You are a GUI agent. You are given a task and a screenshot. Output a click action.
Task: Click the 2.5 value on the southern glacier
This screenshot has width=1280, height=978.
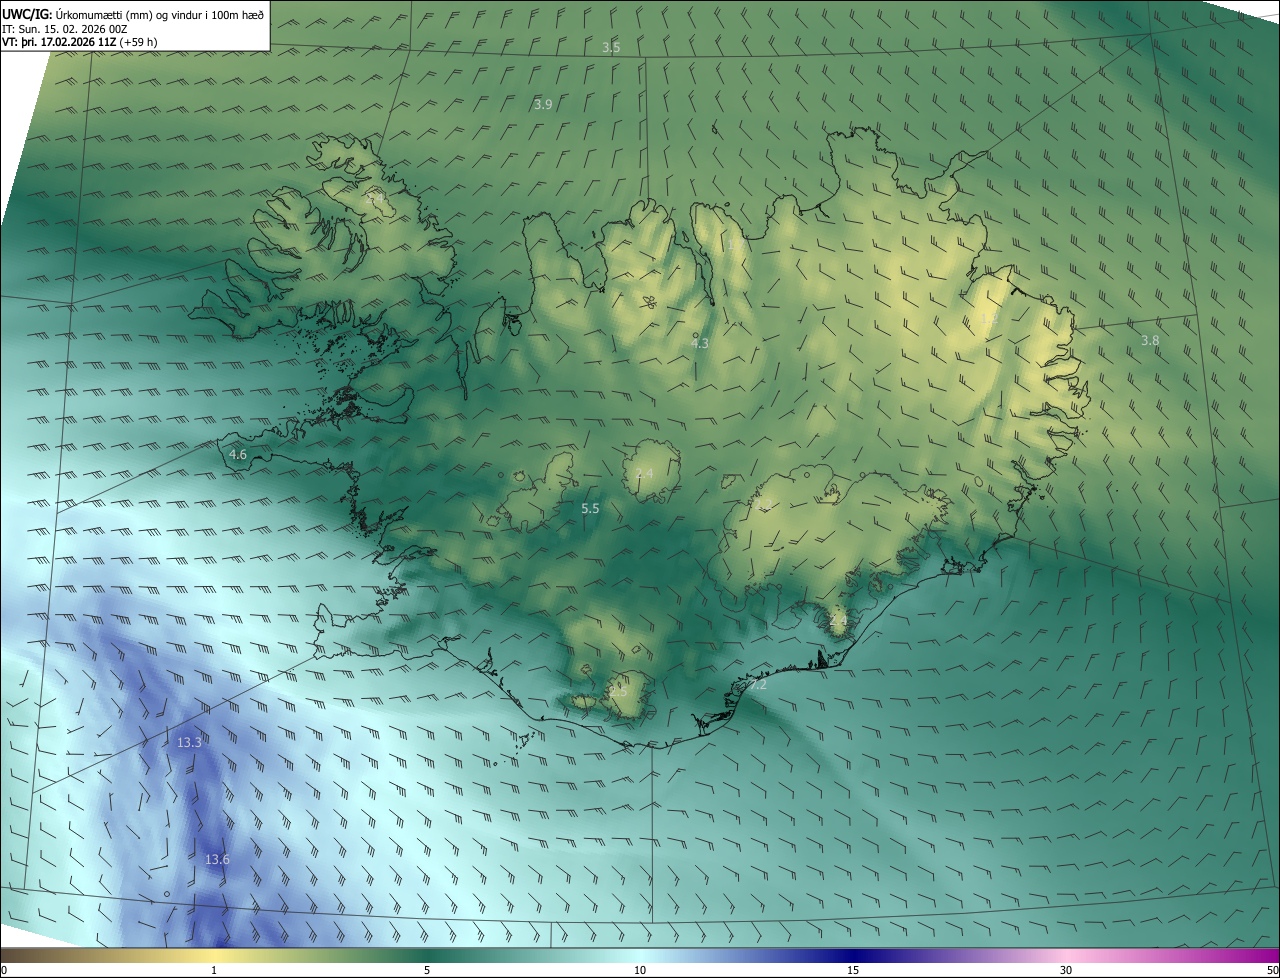coord(618,690)
